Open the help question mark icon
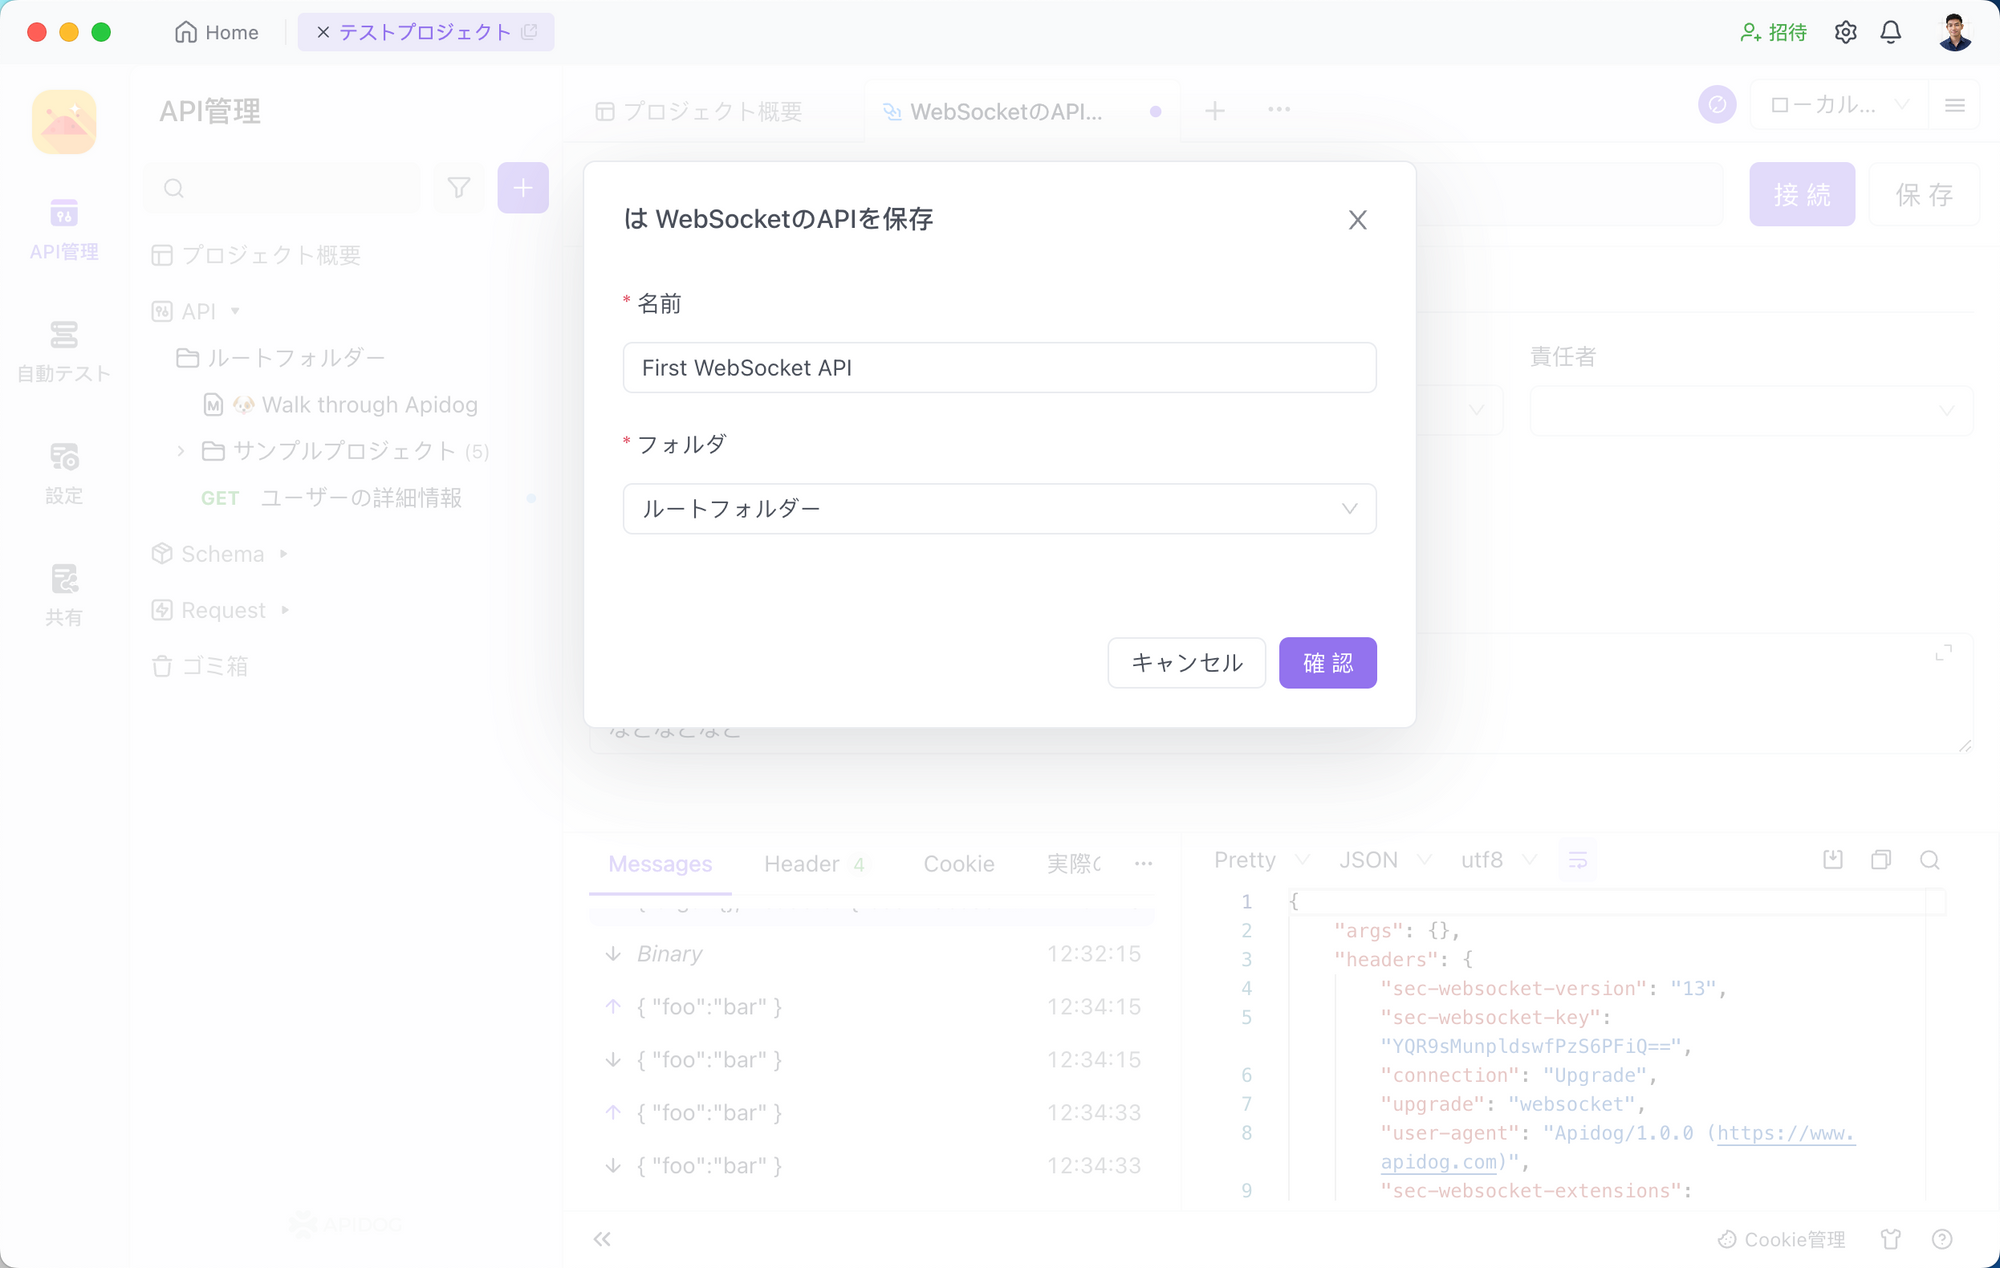The height and width of the screenshot is (1268, 2000). click(x=1942, y=1240)
